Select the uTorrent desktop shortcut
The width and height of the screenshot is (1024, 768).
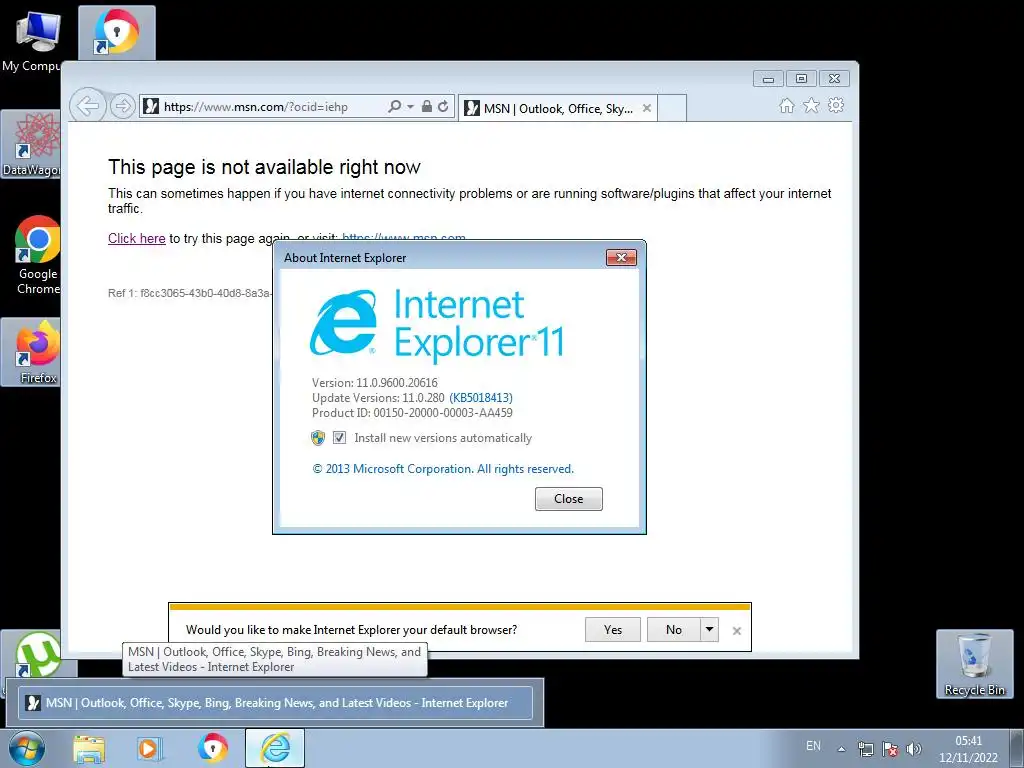(x=38, y=654)
